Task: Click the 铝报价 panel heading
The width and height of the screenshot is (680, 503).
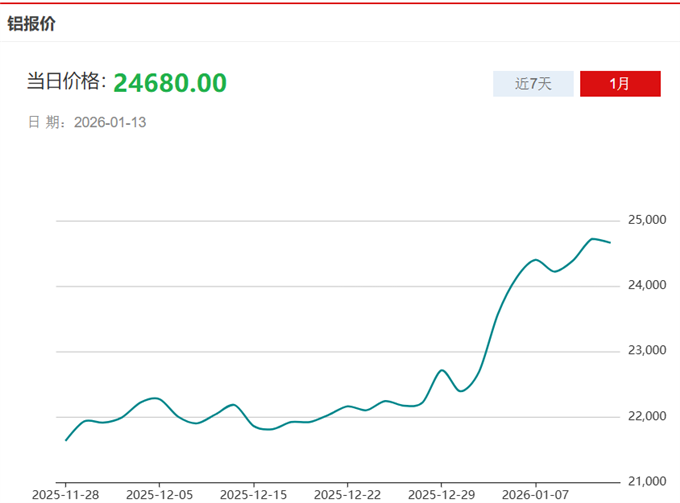Action: 32,22
